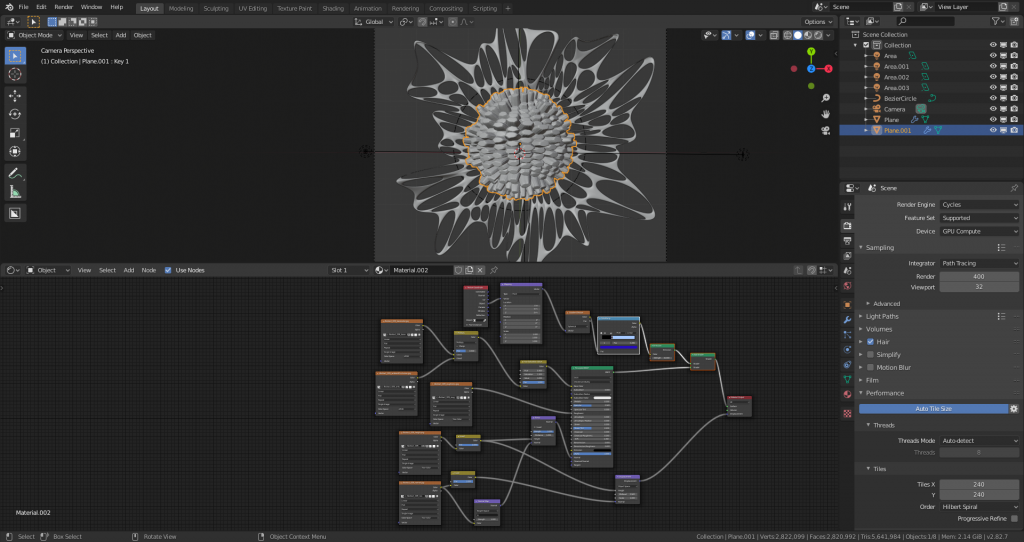Expand the Film panel

[x=872, y=380]
